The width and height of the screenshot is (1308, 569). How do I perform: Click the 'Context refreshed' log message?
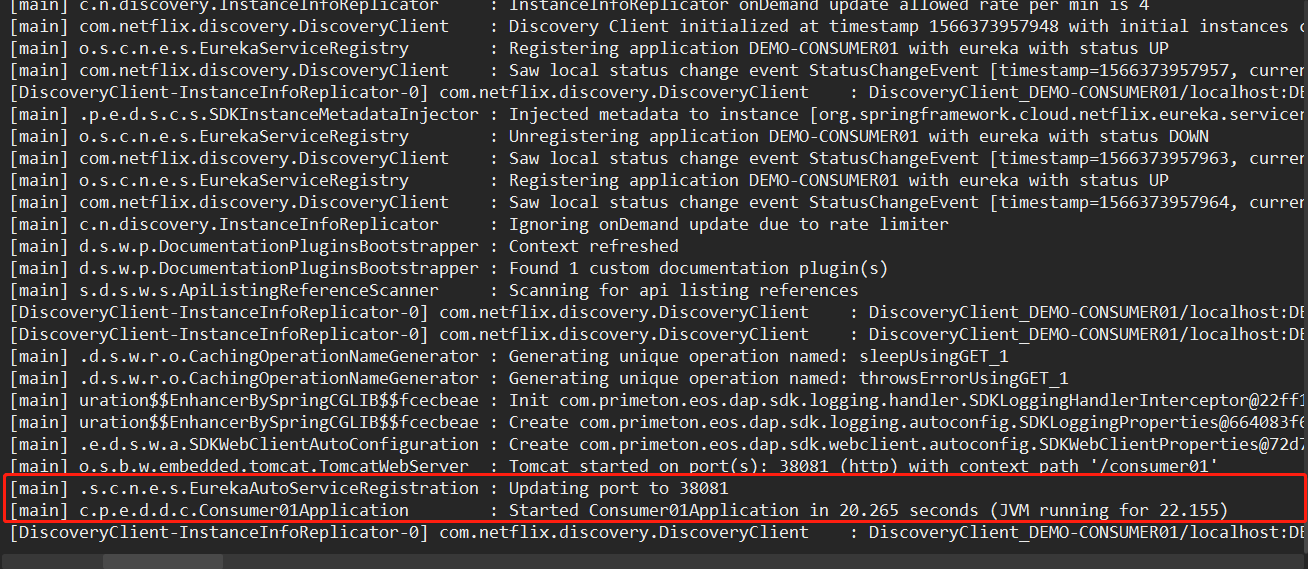click(x=593, y=246)
